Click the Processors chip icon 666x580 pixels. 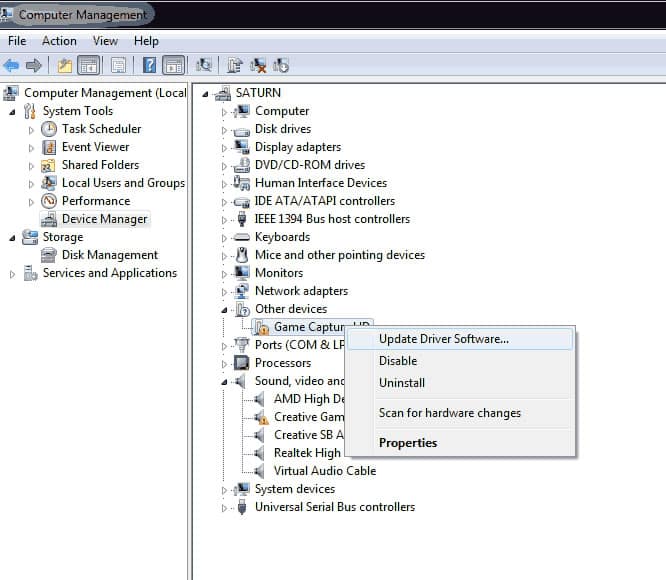[242, 363]
